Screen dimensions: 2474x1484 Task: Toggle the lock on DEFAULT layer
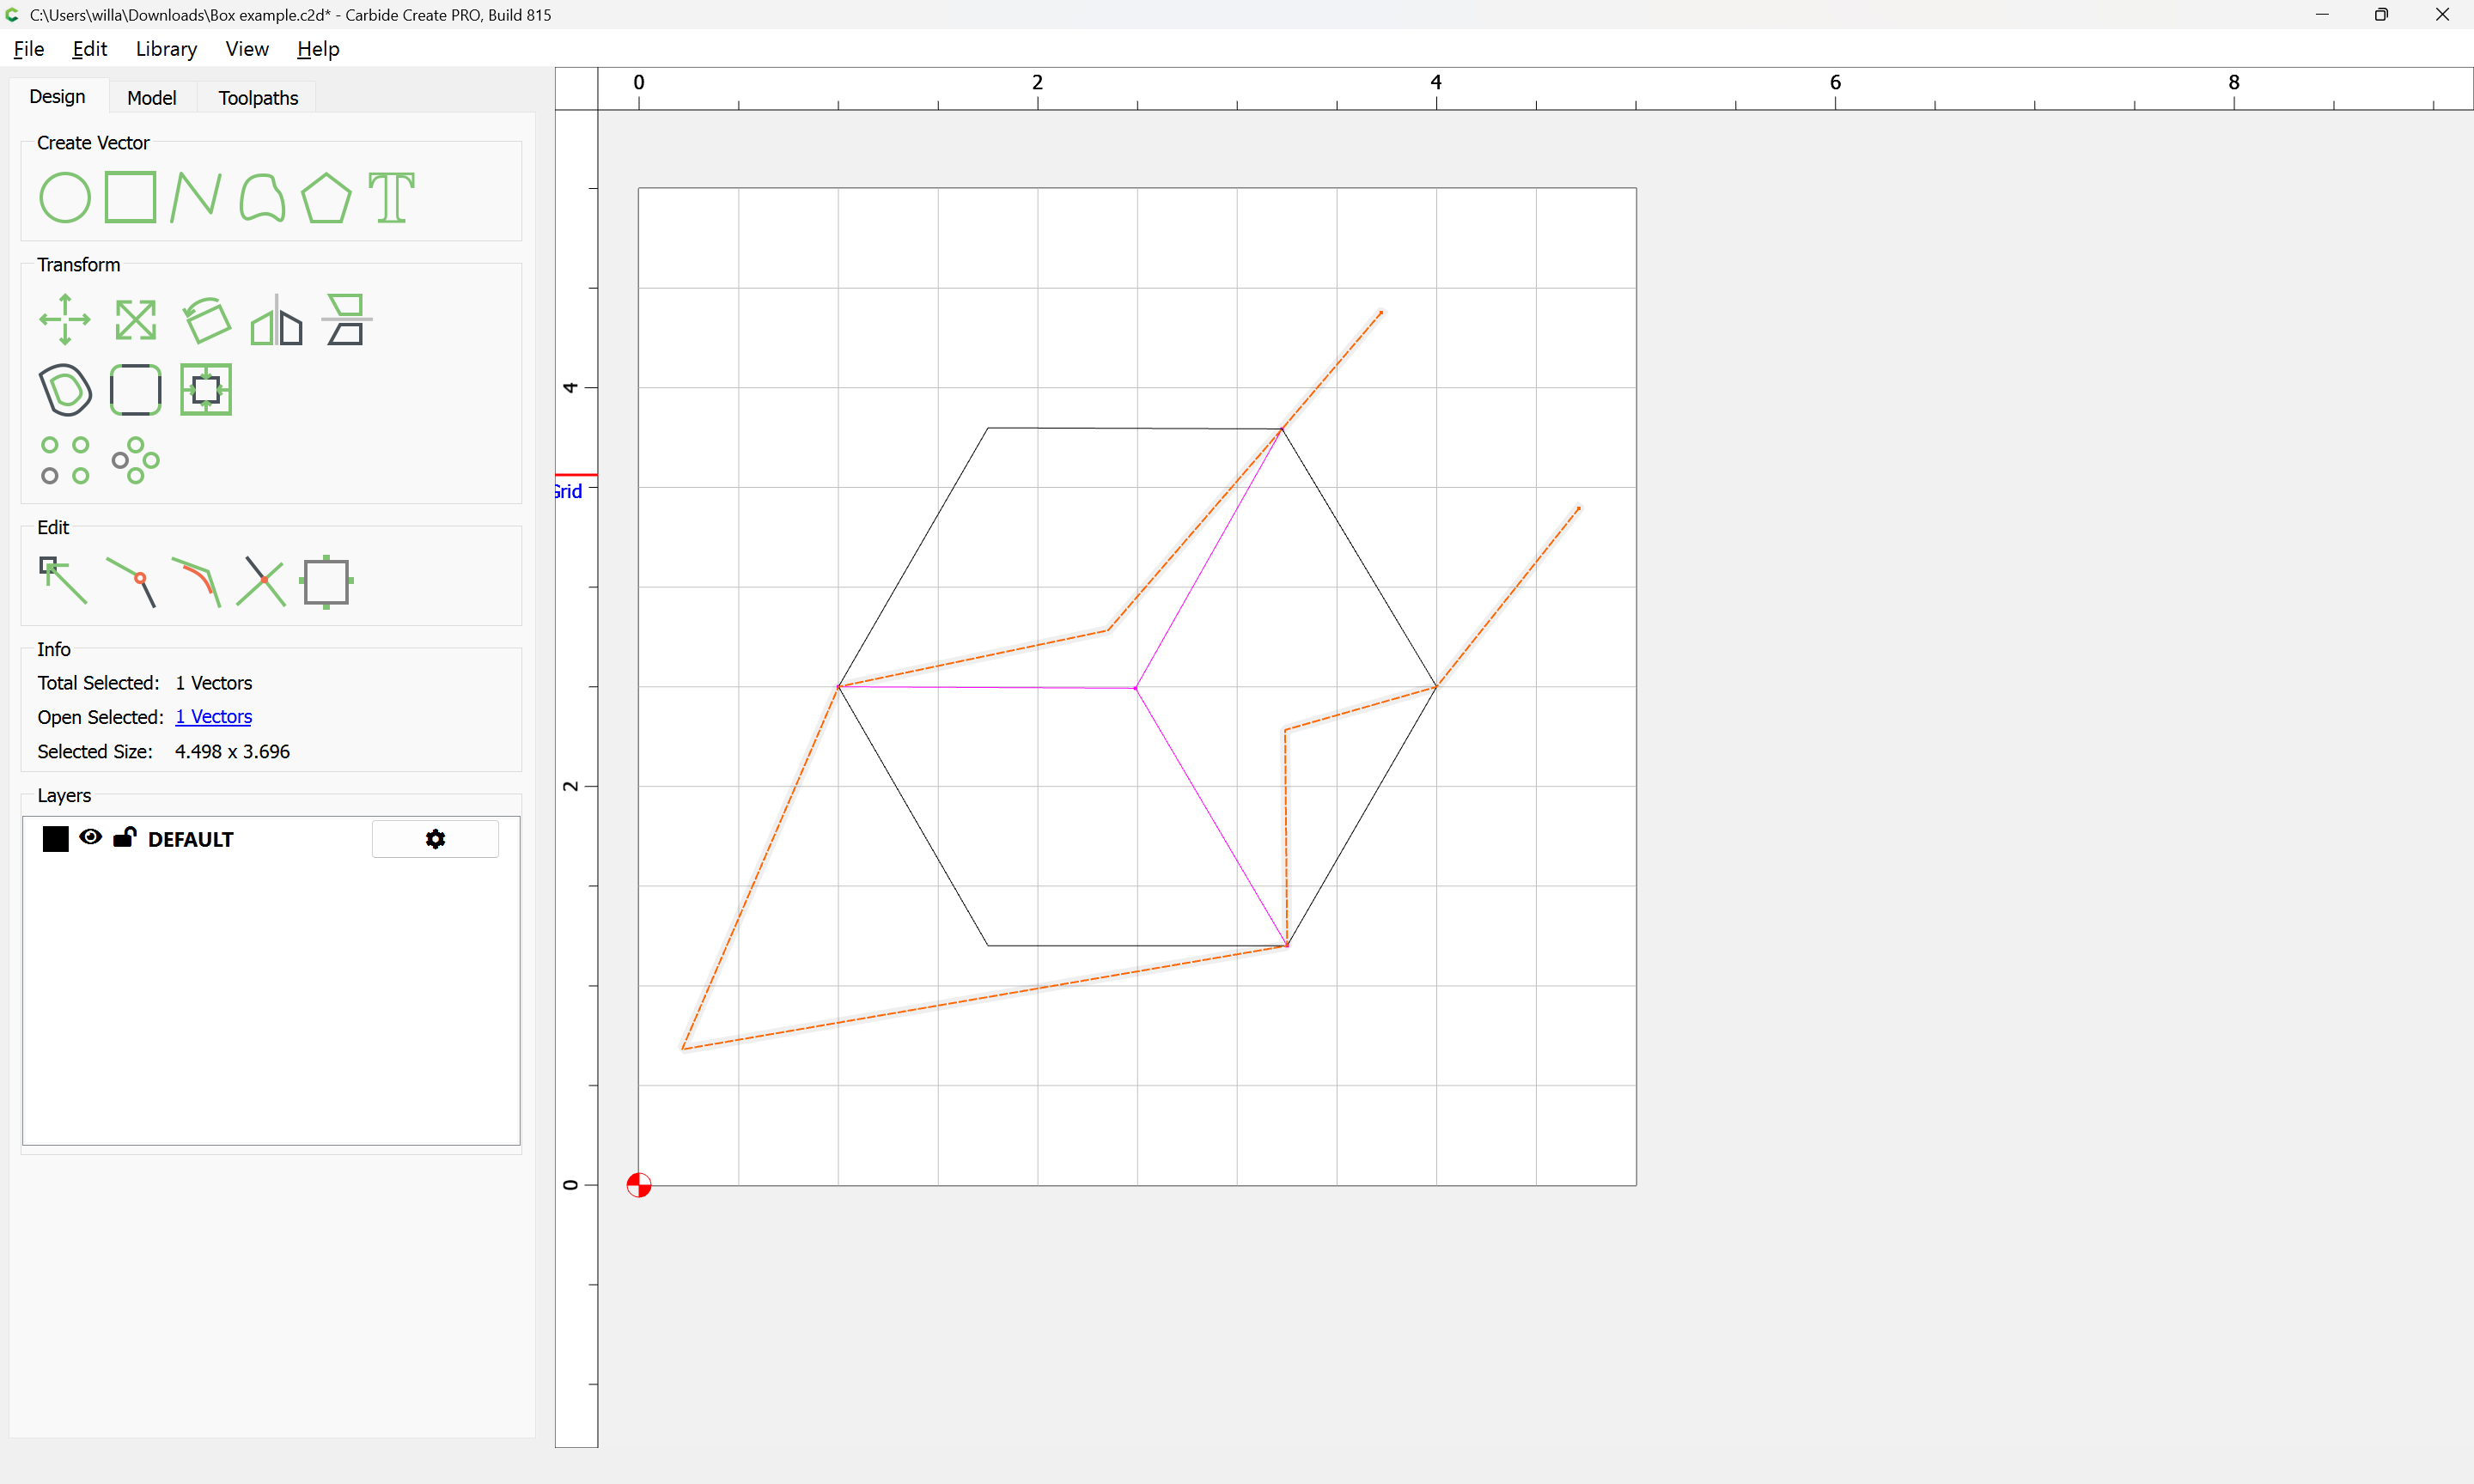pos(124,837)
